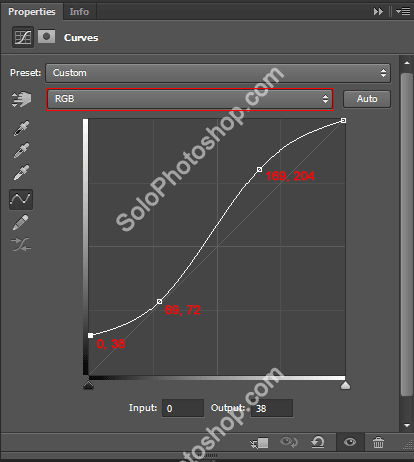Switch to the Info tab

79,12
